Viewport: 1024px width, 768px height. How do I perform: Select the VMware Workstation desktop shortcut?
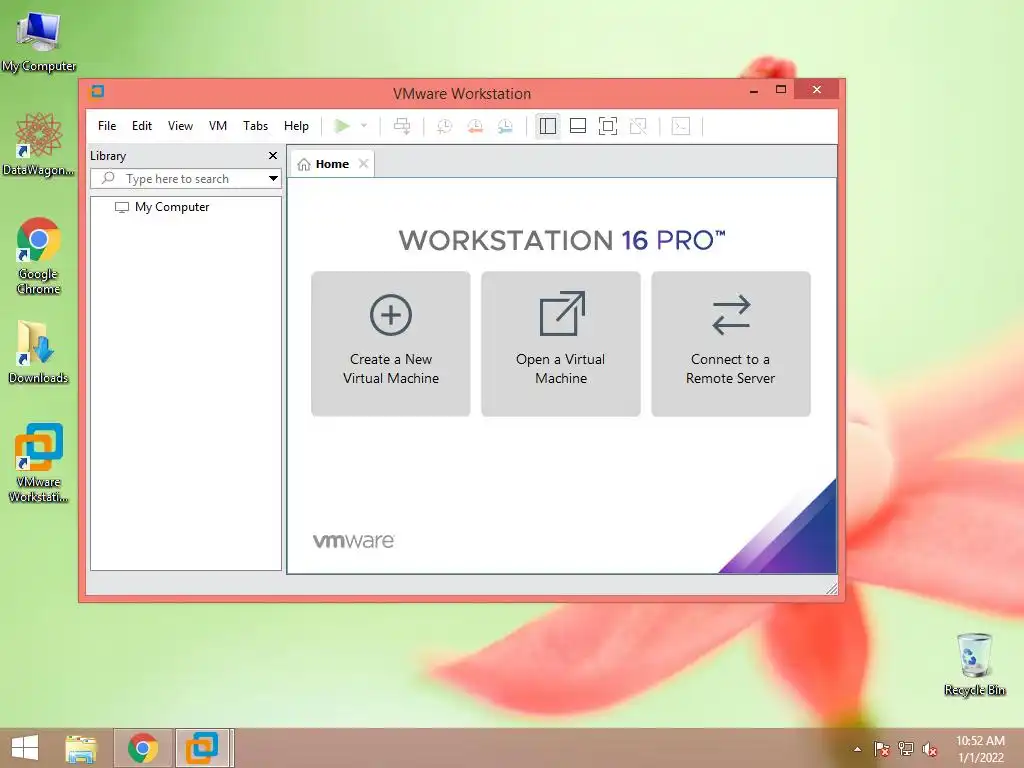click(x=39, y=463)
